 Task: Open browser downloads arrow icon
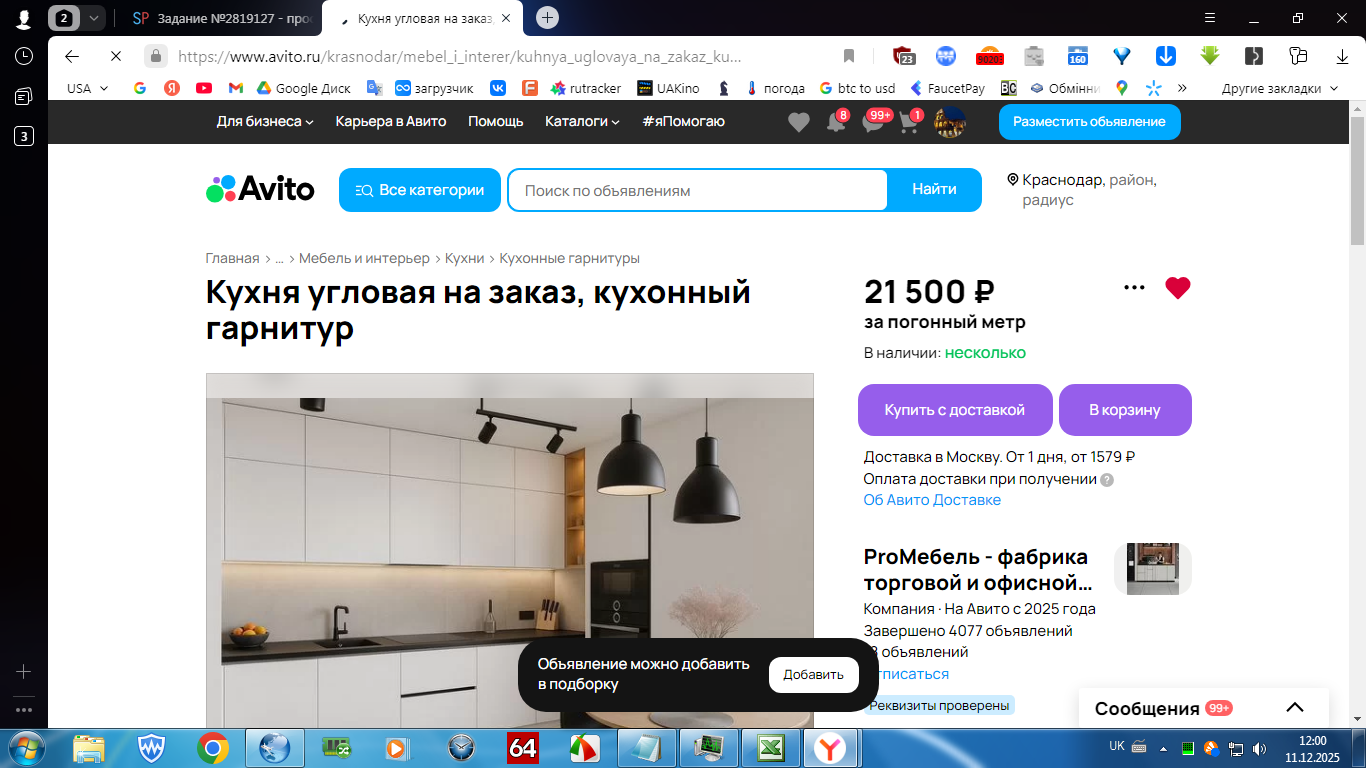click(1342, 56)
